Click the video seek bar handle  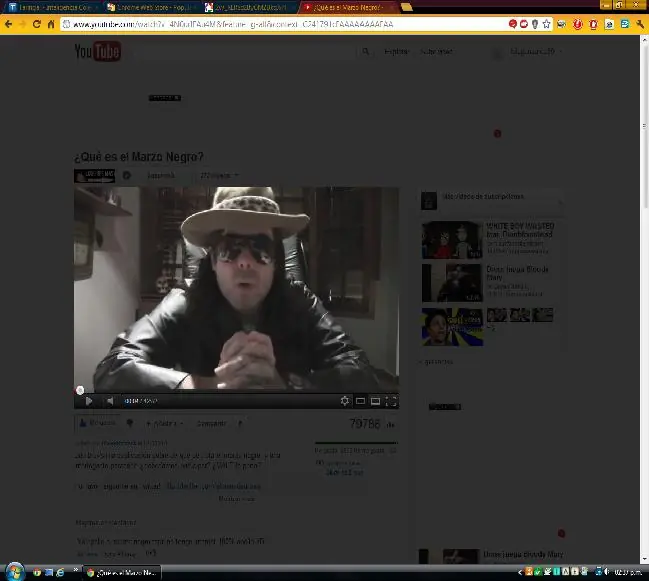click(x=80, y=390)
